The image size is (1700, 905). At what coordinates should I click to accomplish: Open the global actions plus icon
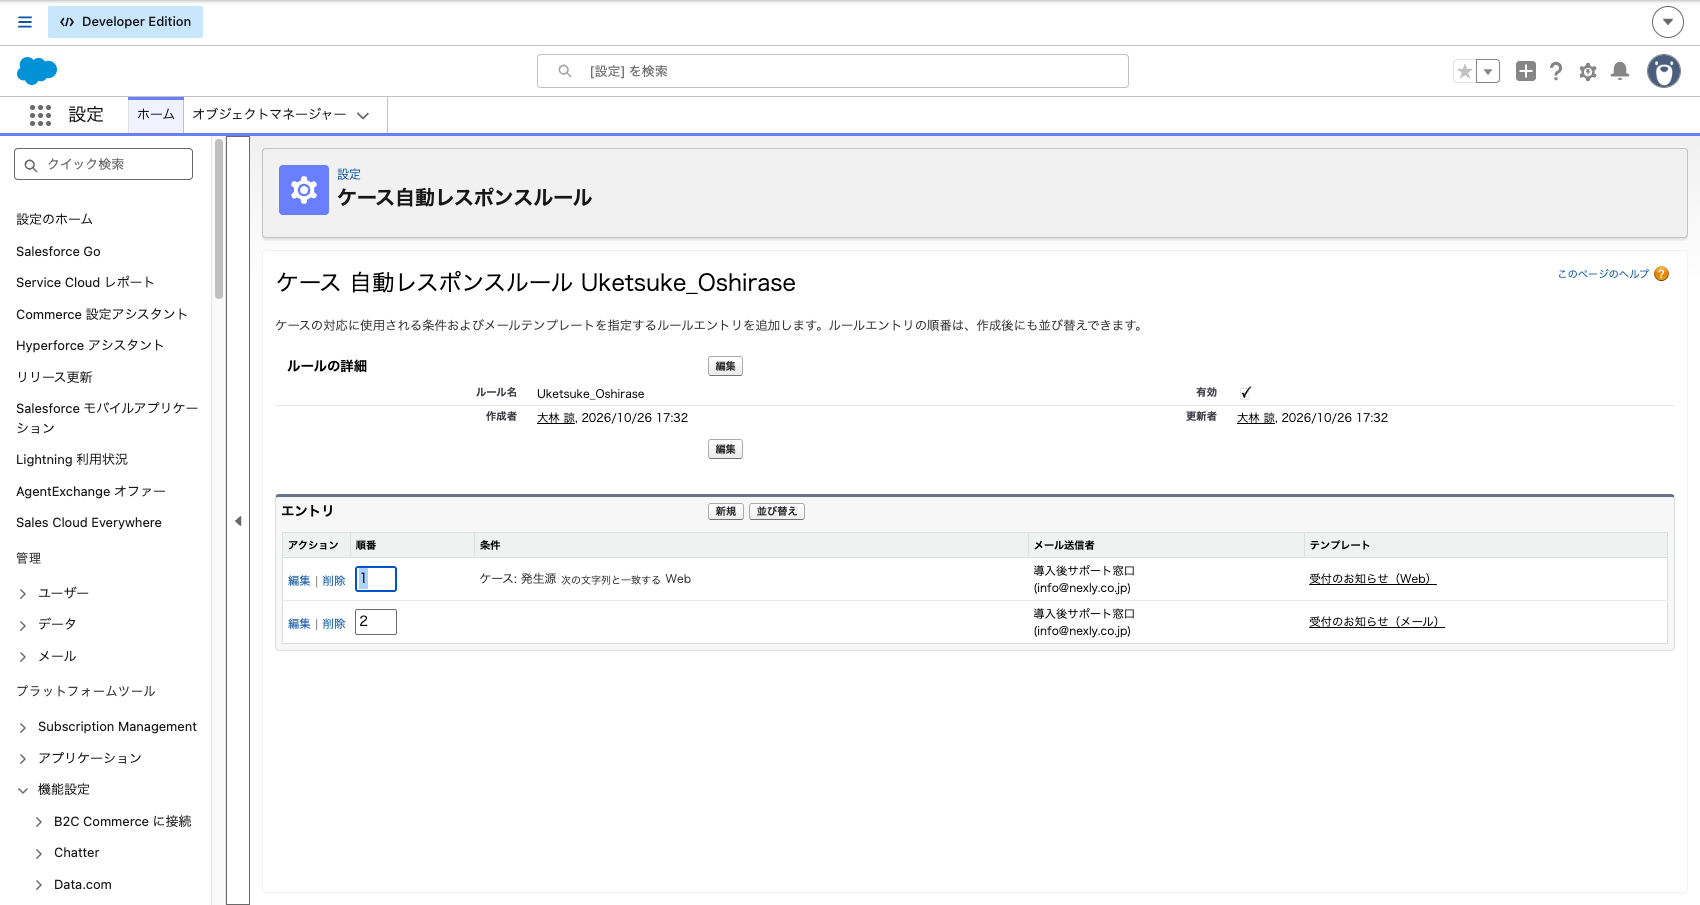(x=1526, y=71)
